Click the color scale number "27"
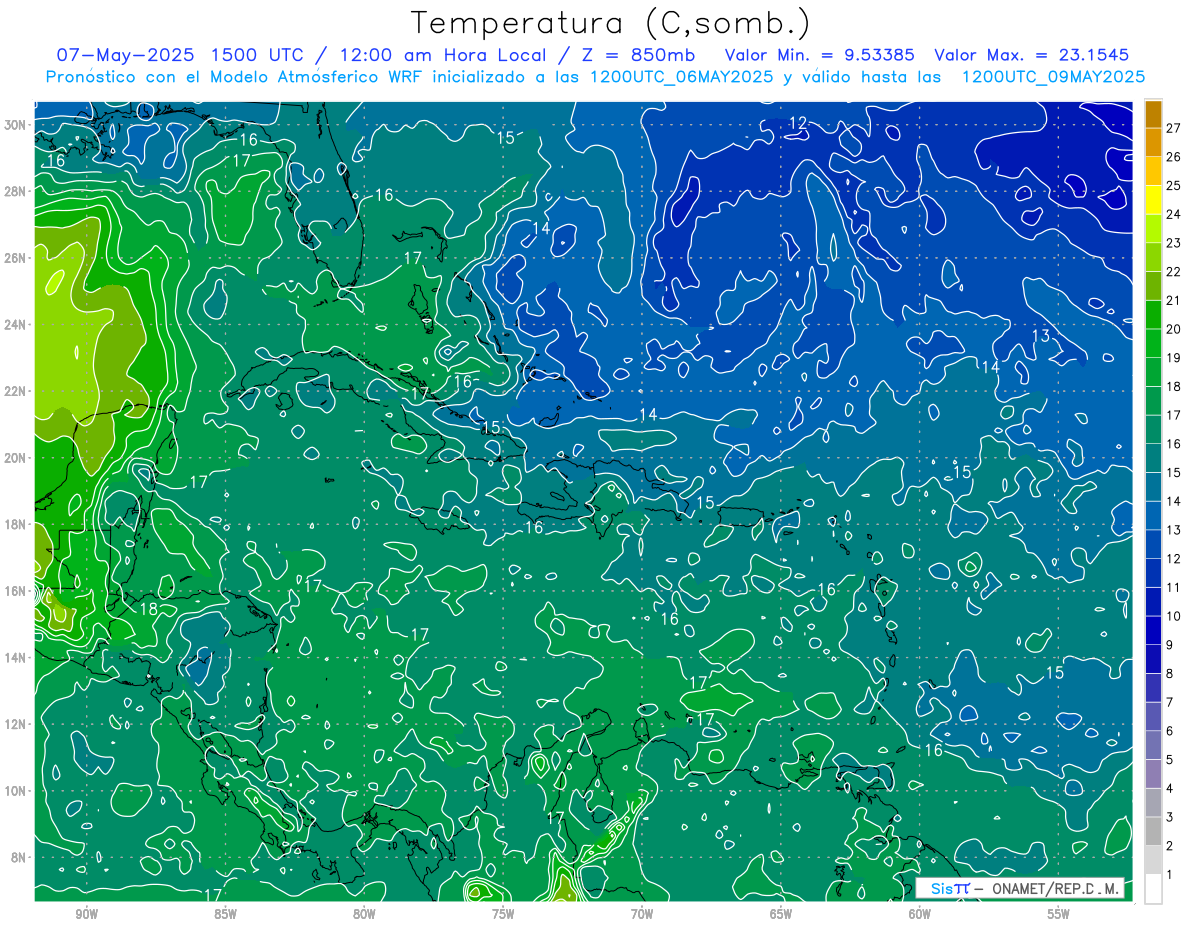The image size is (1200, 927). [1174, 128]
